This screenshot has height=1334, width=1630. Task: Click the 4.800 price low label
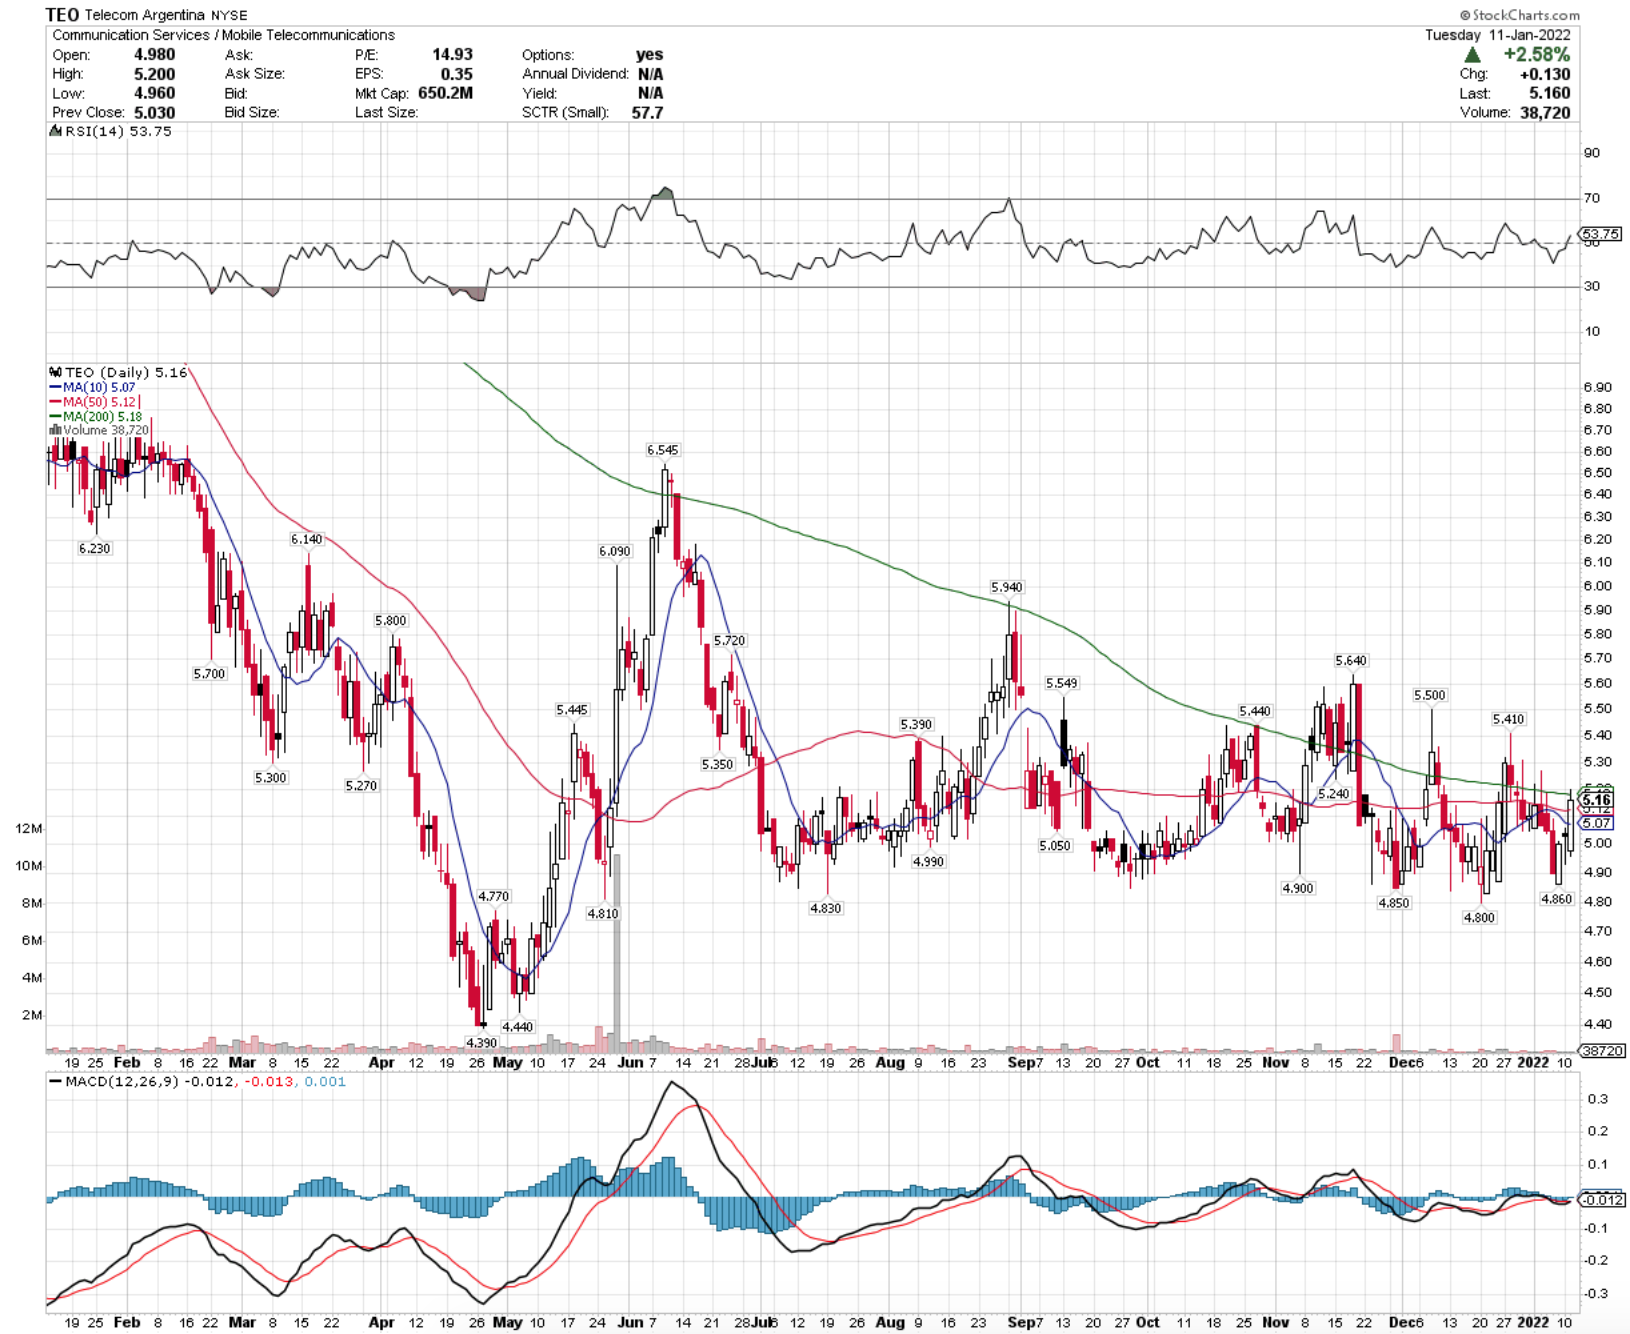[x=1479, y=917]
